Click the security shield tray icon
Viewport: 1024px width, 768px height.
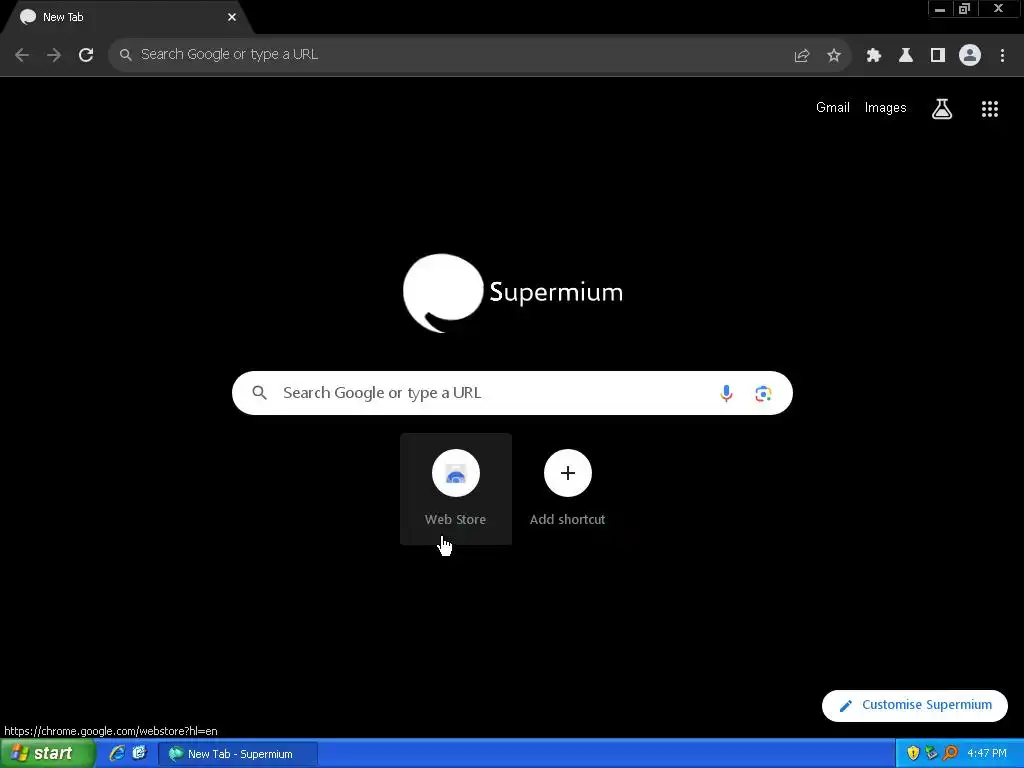[x=913, y=754]
